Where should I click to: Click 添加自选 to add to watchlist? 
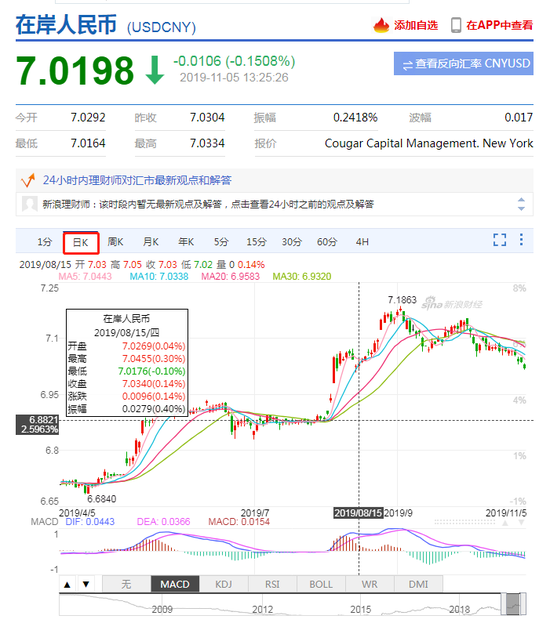416,25
